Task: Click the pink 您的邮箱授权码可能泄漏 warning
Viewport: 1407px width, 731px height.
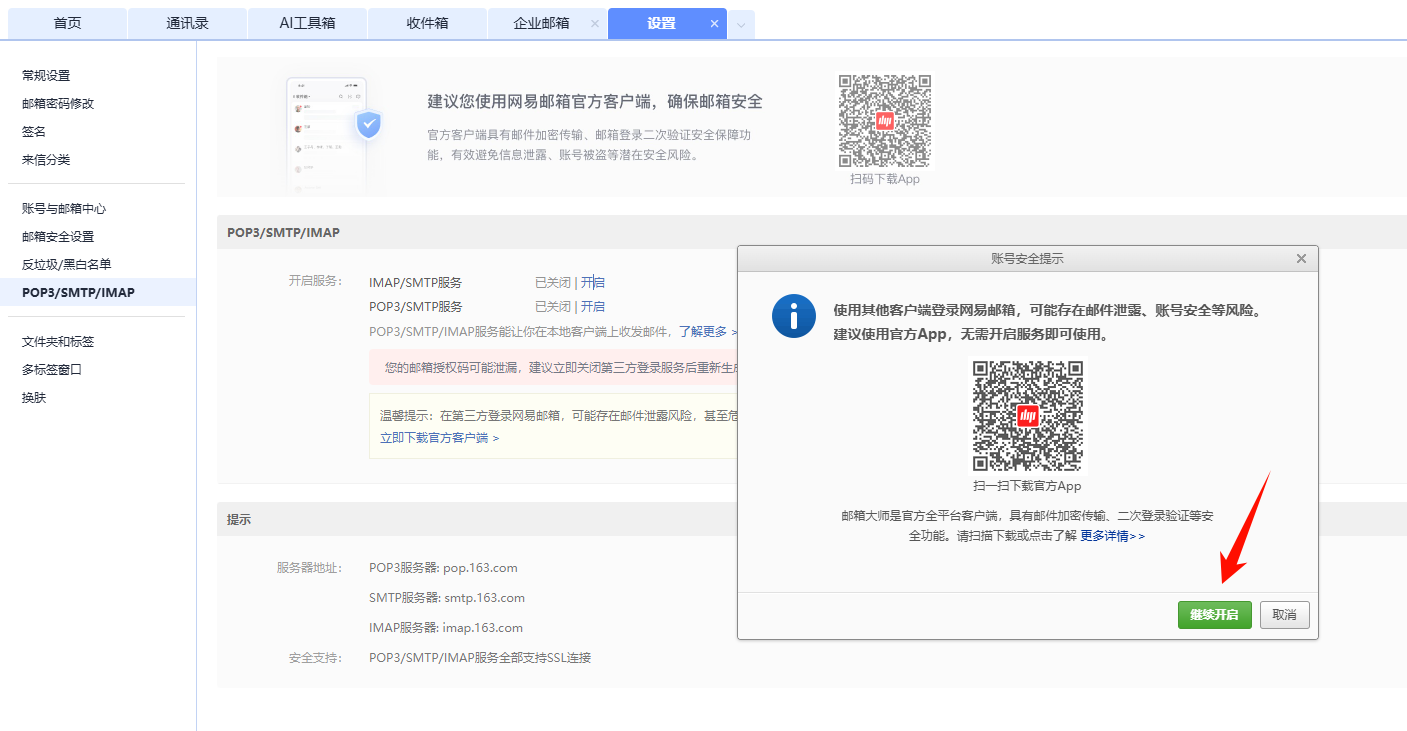Action: pos(553,367)
